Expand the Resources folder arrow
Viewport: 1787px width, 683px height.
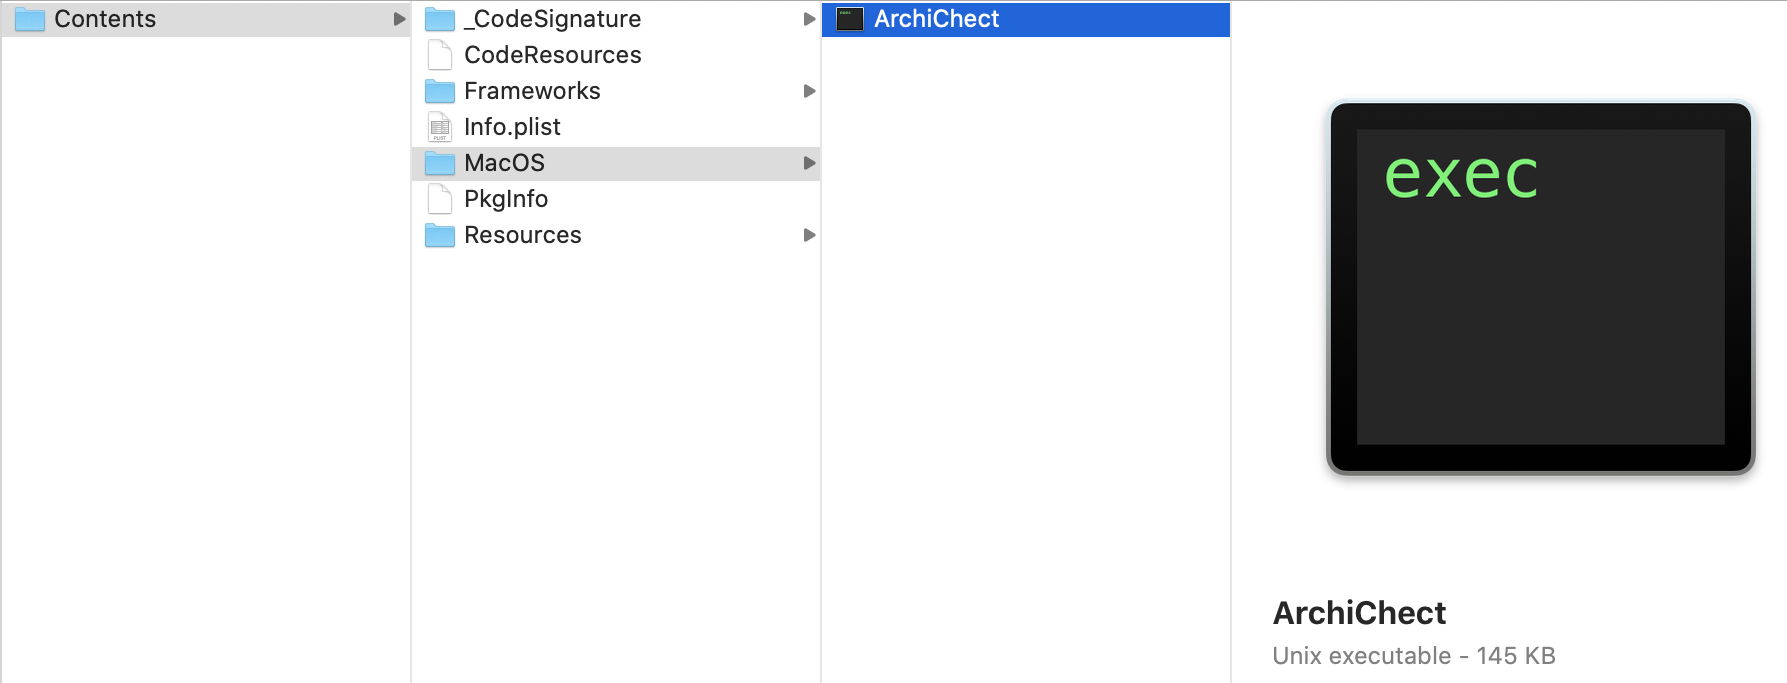coord(809,235)
